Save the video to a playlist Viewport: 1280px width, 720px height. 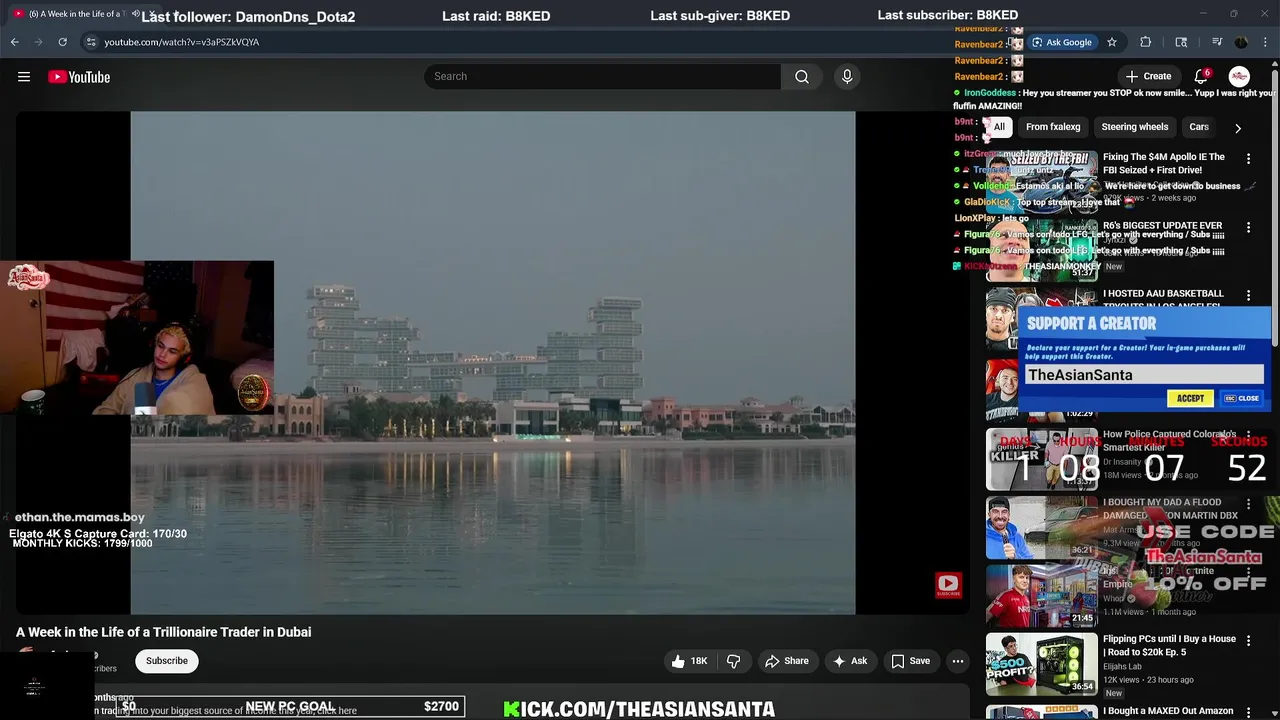point(911,661)
